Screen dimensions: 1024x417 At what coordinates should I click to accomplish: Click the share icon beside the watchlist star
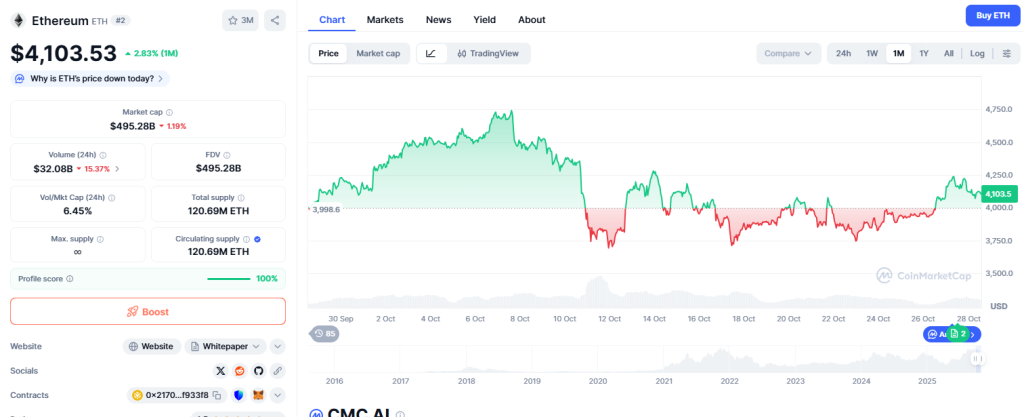pos(275,20)
